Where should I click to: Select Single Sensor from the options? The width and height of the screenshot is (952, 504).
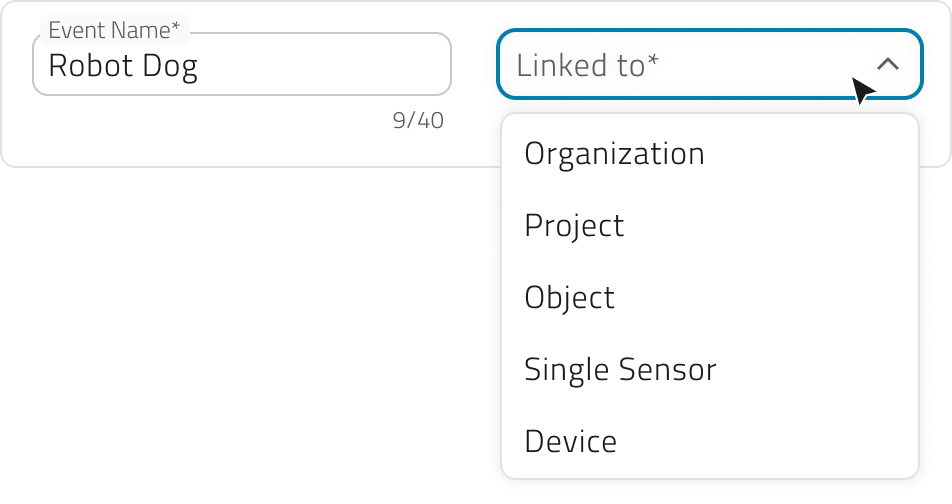coord(620,370)
